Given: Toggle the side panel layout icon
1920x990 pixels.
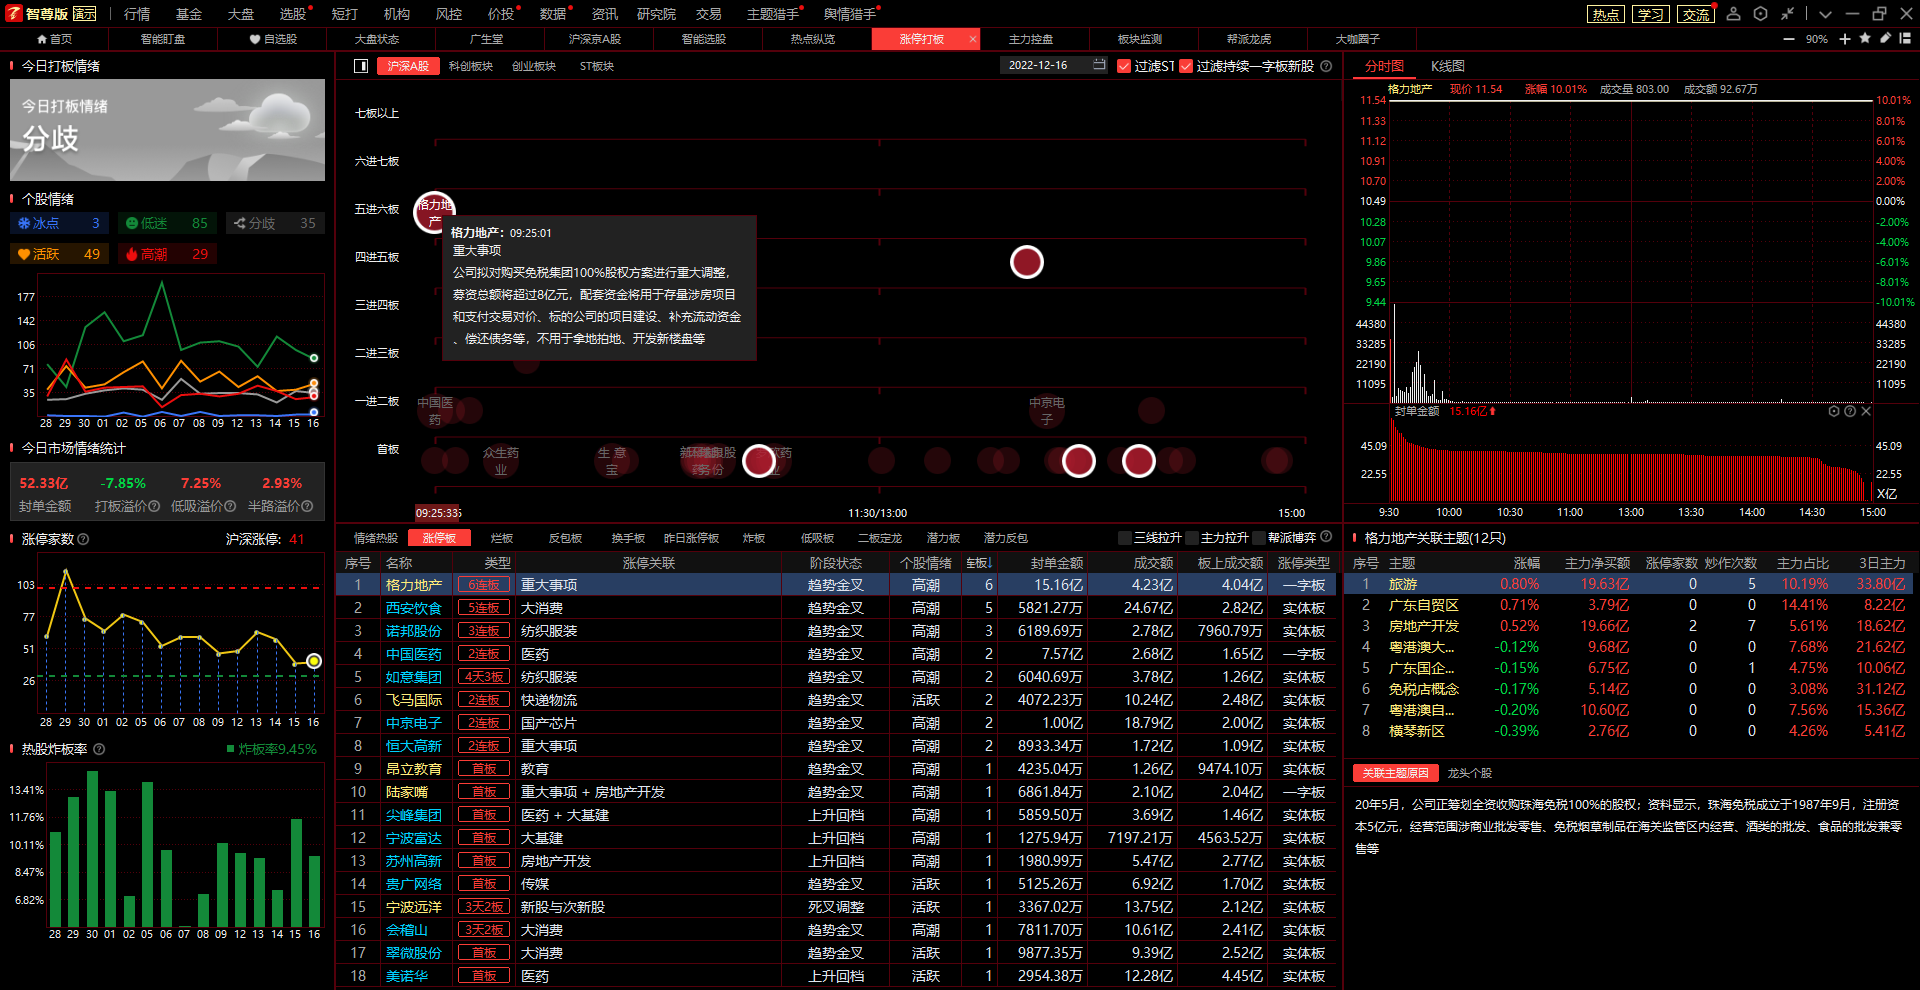Looking at the screenshot, I should pyautogui.click(x=361, y=66).
